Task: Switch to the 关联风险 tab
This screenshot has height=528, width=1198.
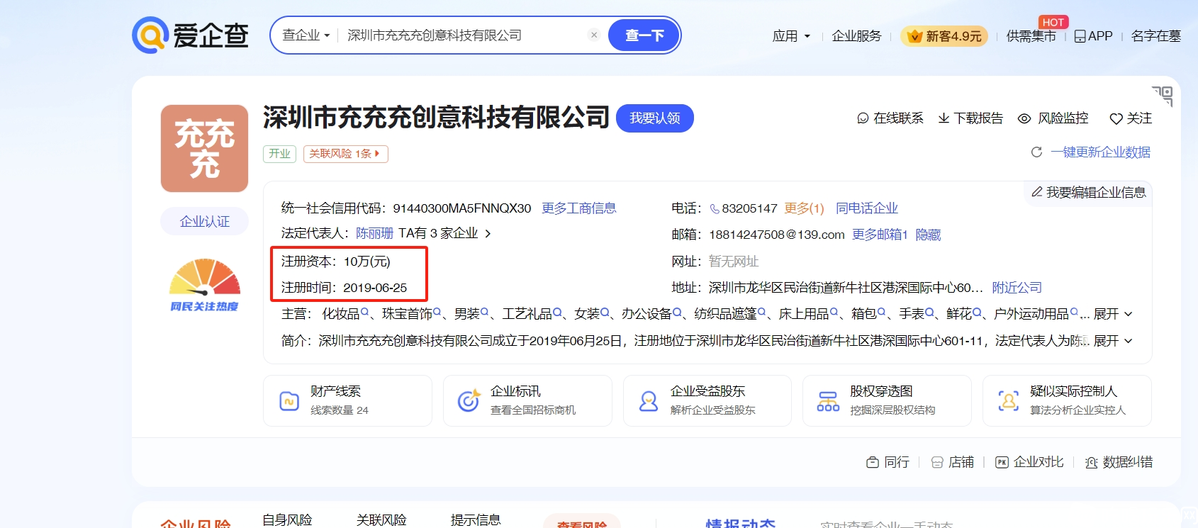Action: pos(381,520)
